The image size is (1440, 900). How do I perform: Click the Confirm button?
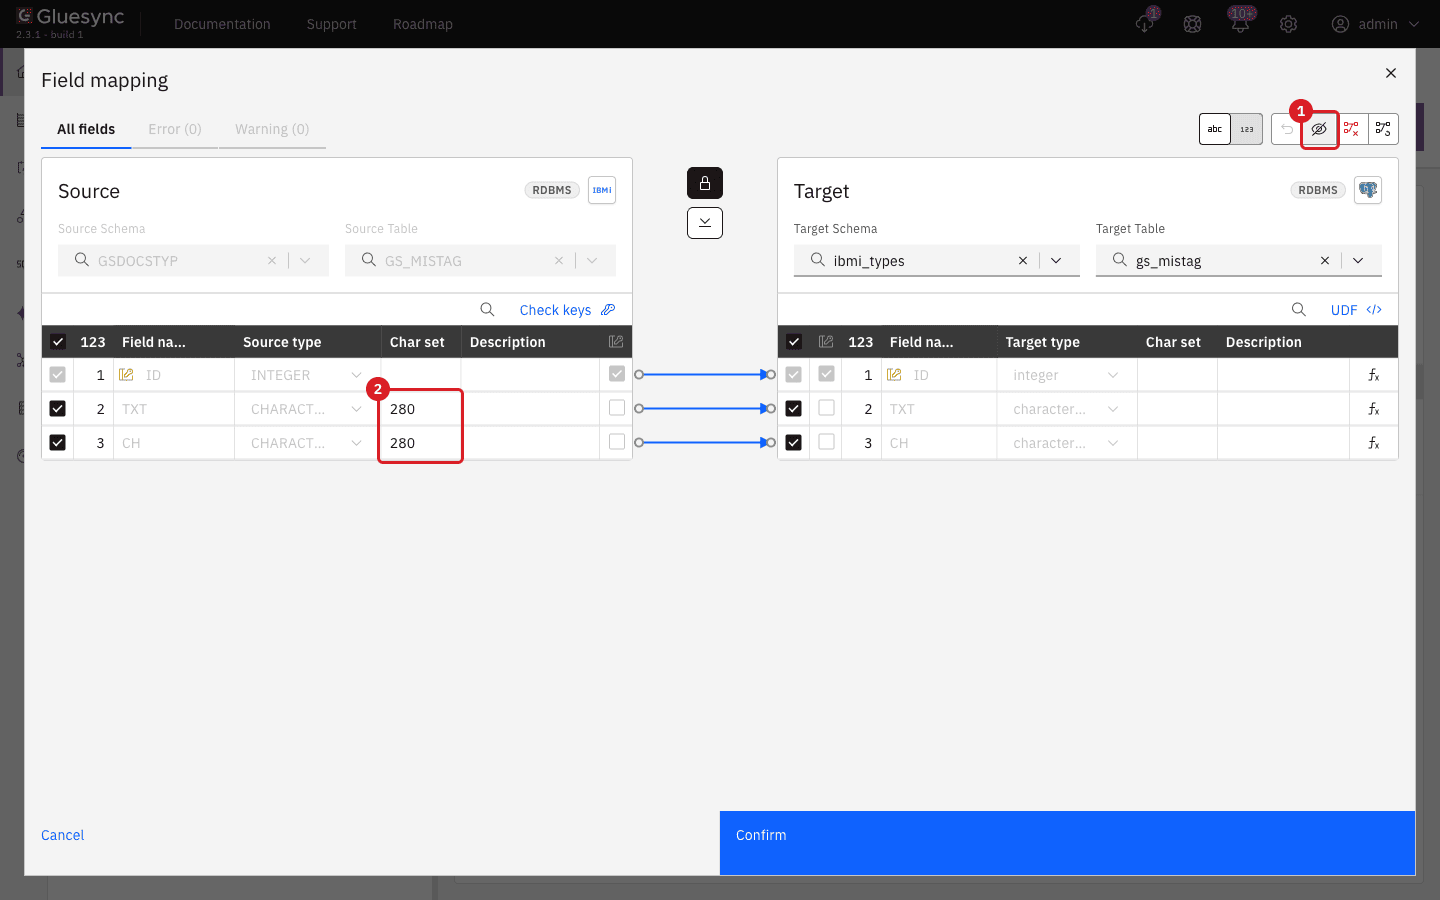(1067, 843)
